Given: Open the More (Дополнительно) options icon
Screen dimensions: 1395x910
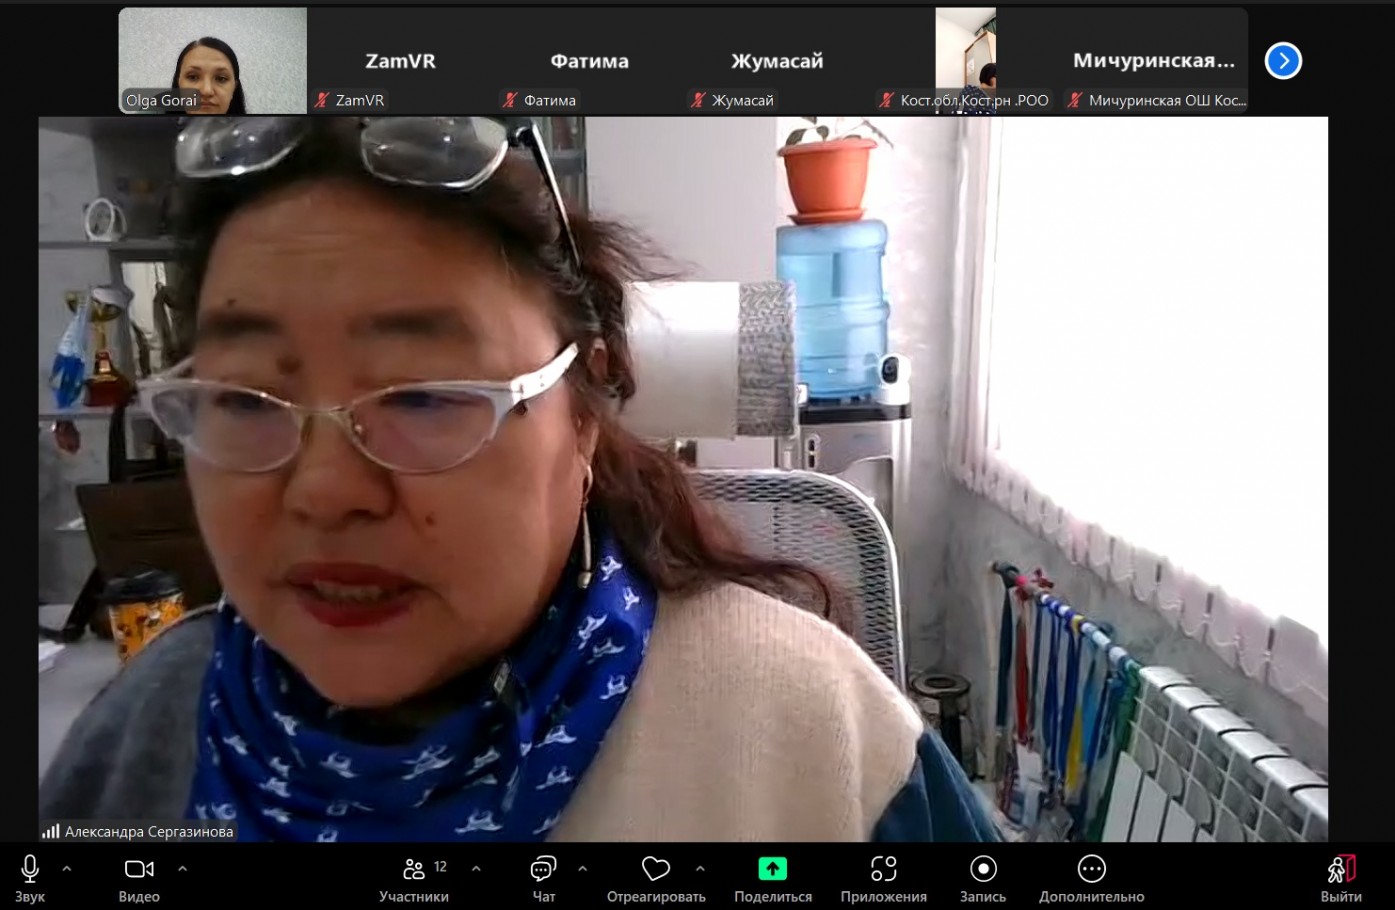Looking at the screenshot, I should [1091, 870].
